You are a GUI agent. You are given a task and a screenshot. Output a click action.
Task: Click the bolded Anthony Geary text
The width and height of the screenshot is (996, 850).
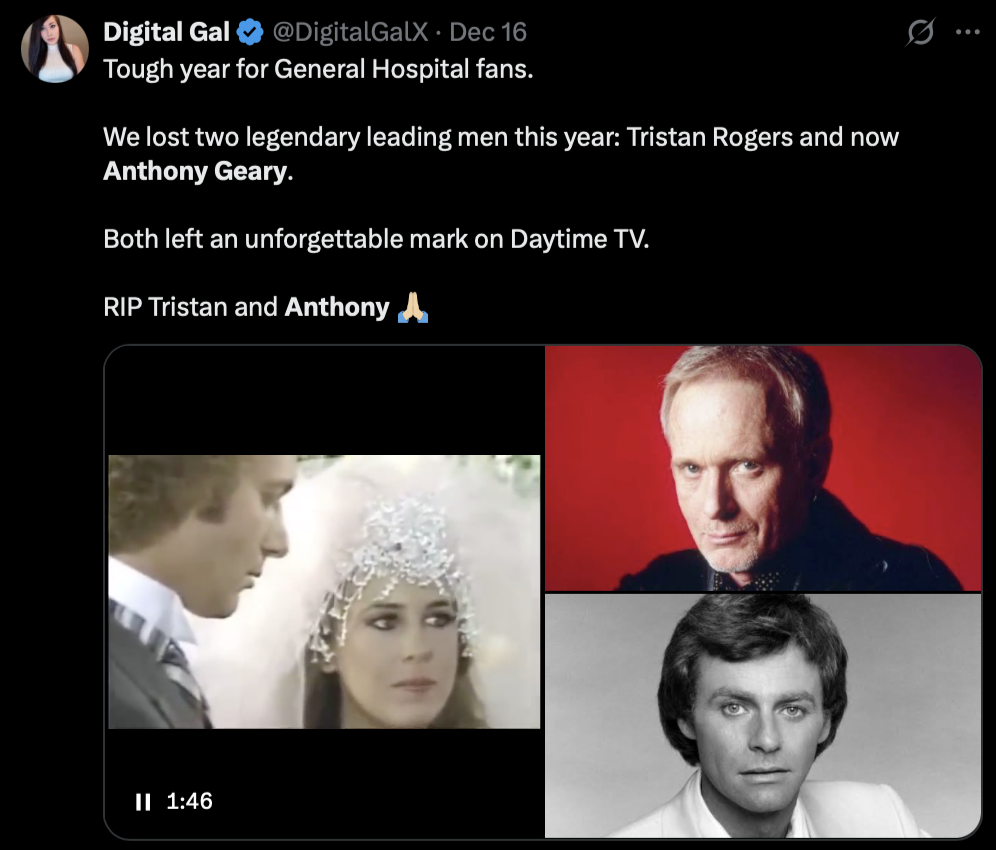(x=194, y=171)
